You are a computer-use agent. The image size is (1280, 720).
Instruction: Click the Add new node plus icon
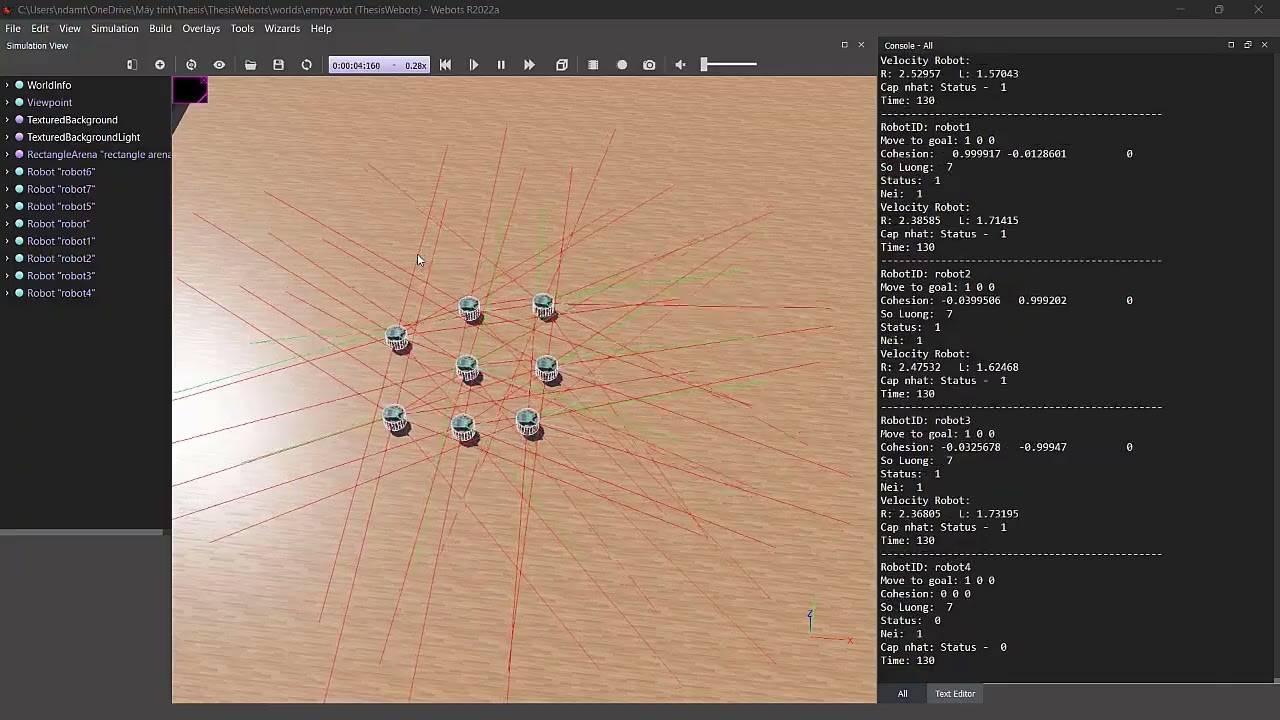(x=160, y=65)
